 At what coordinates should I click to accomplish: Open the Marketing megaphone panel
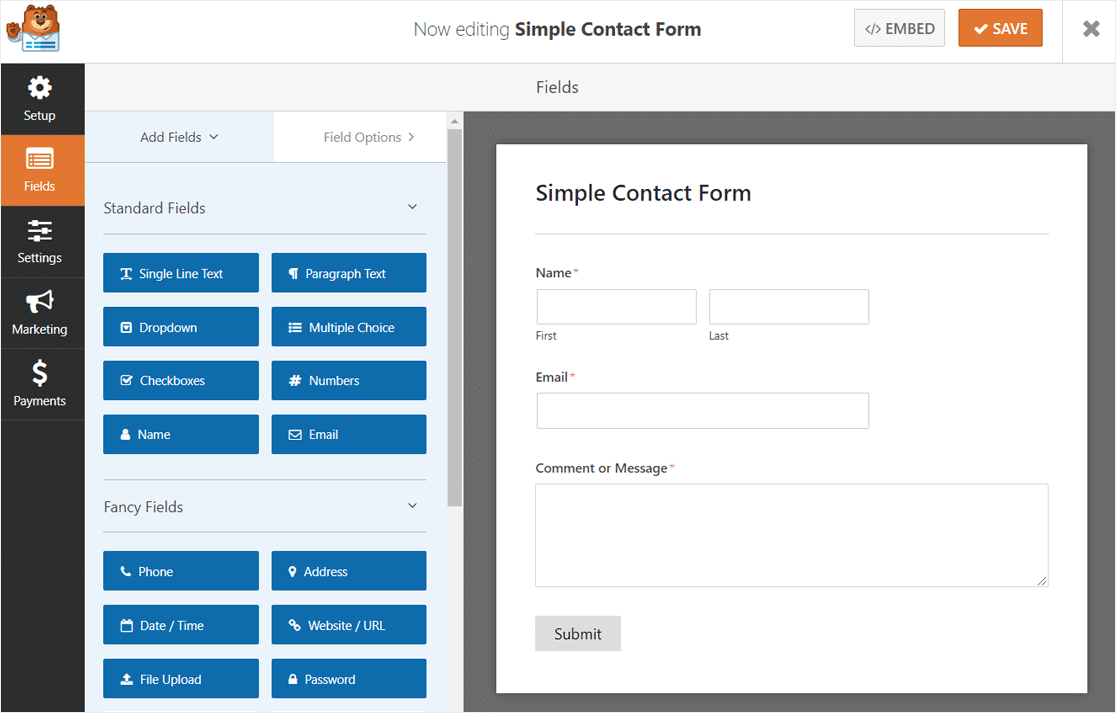[41, 312]
